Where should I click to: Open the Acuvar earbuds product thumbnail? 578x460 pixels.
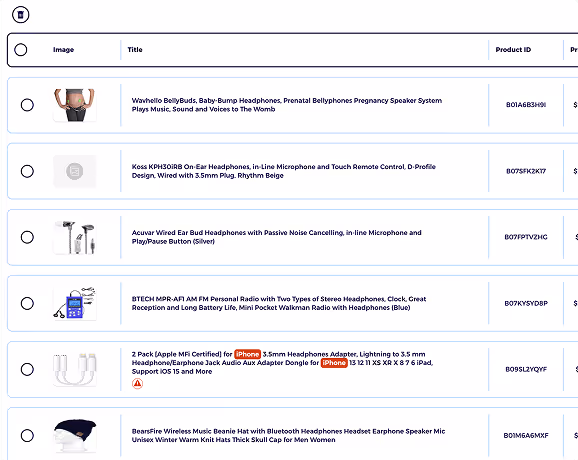[75, 237]
